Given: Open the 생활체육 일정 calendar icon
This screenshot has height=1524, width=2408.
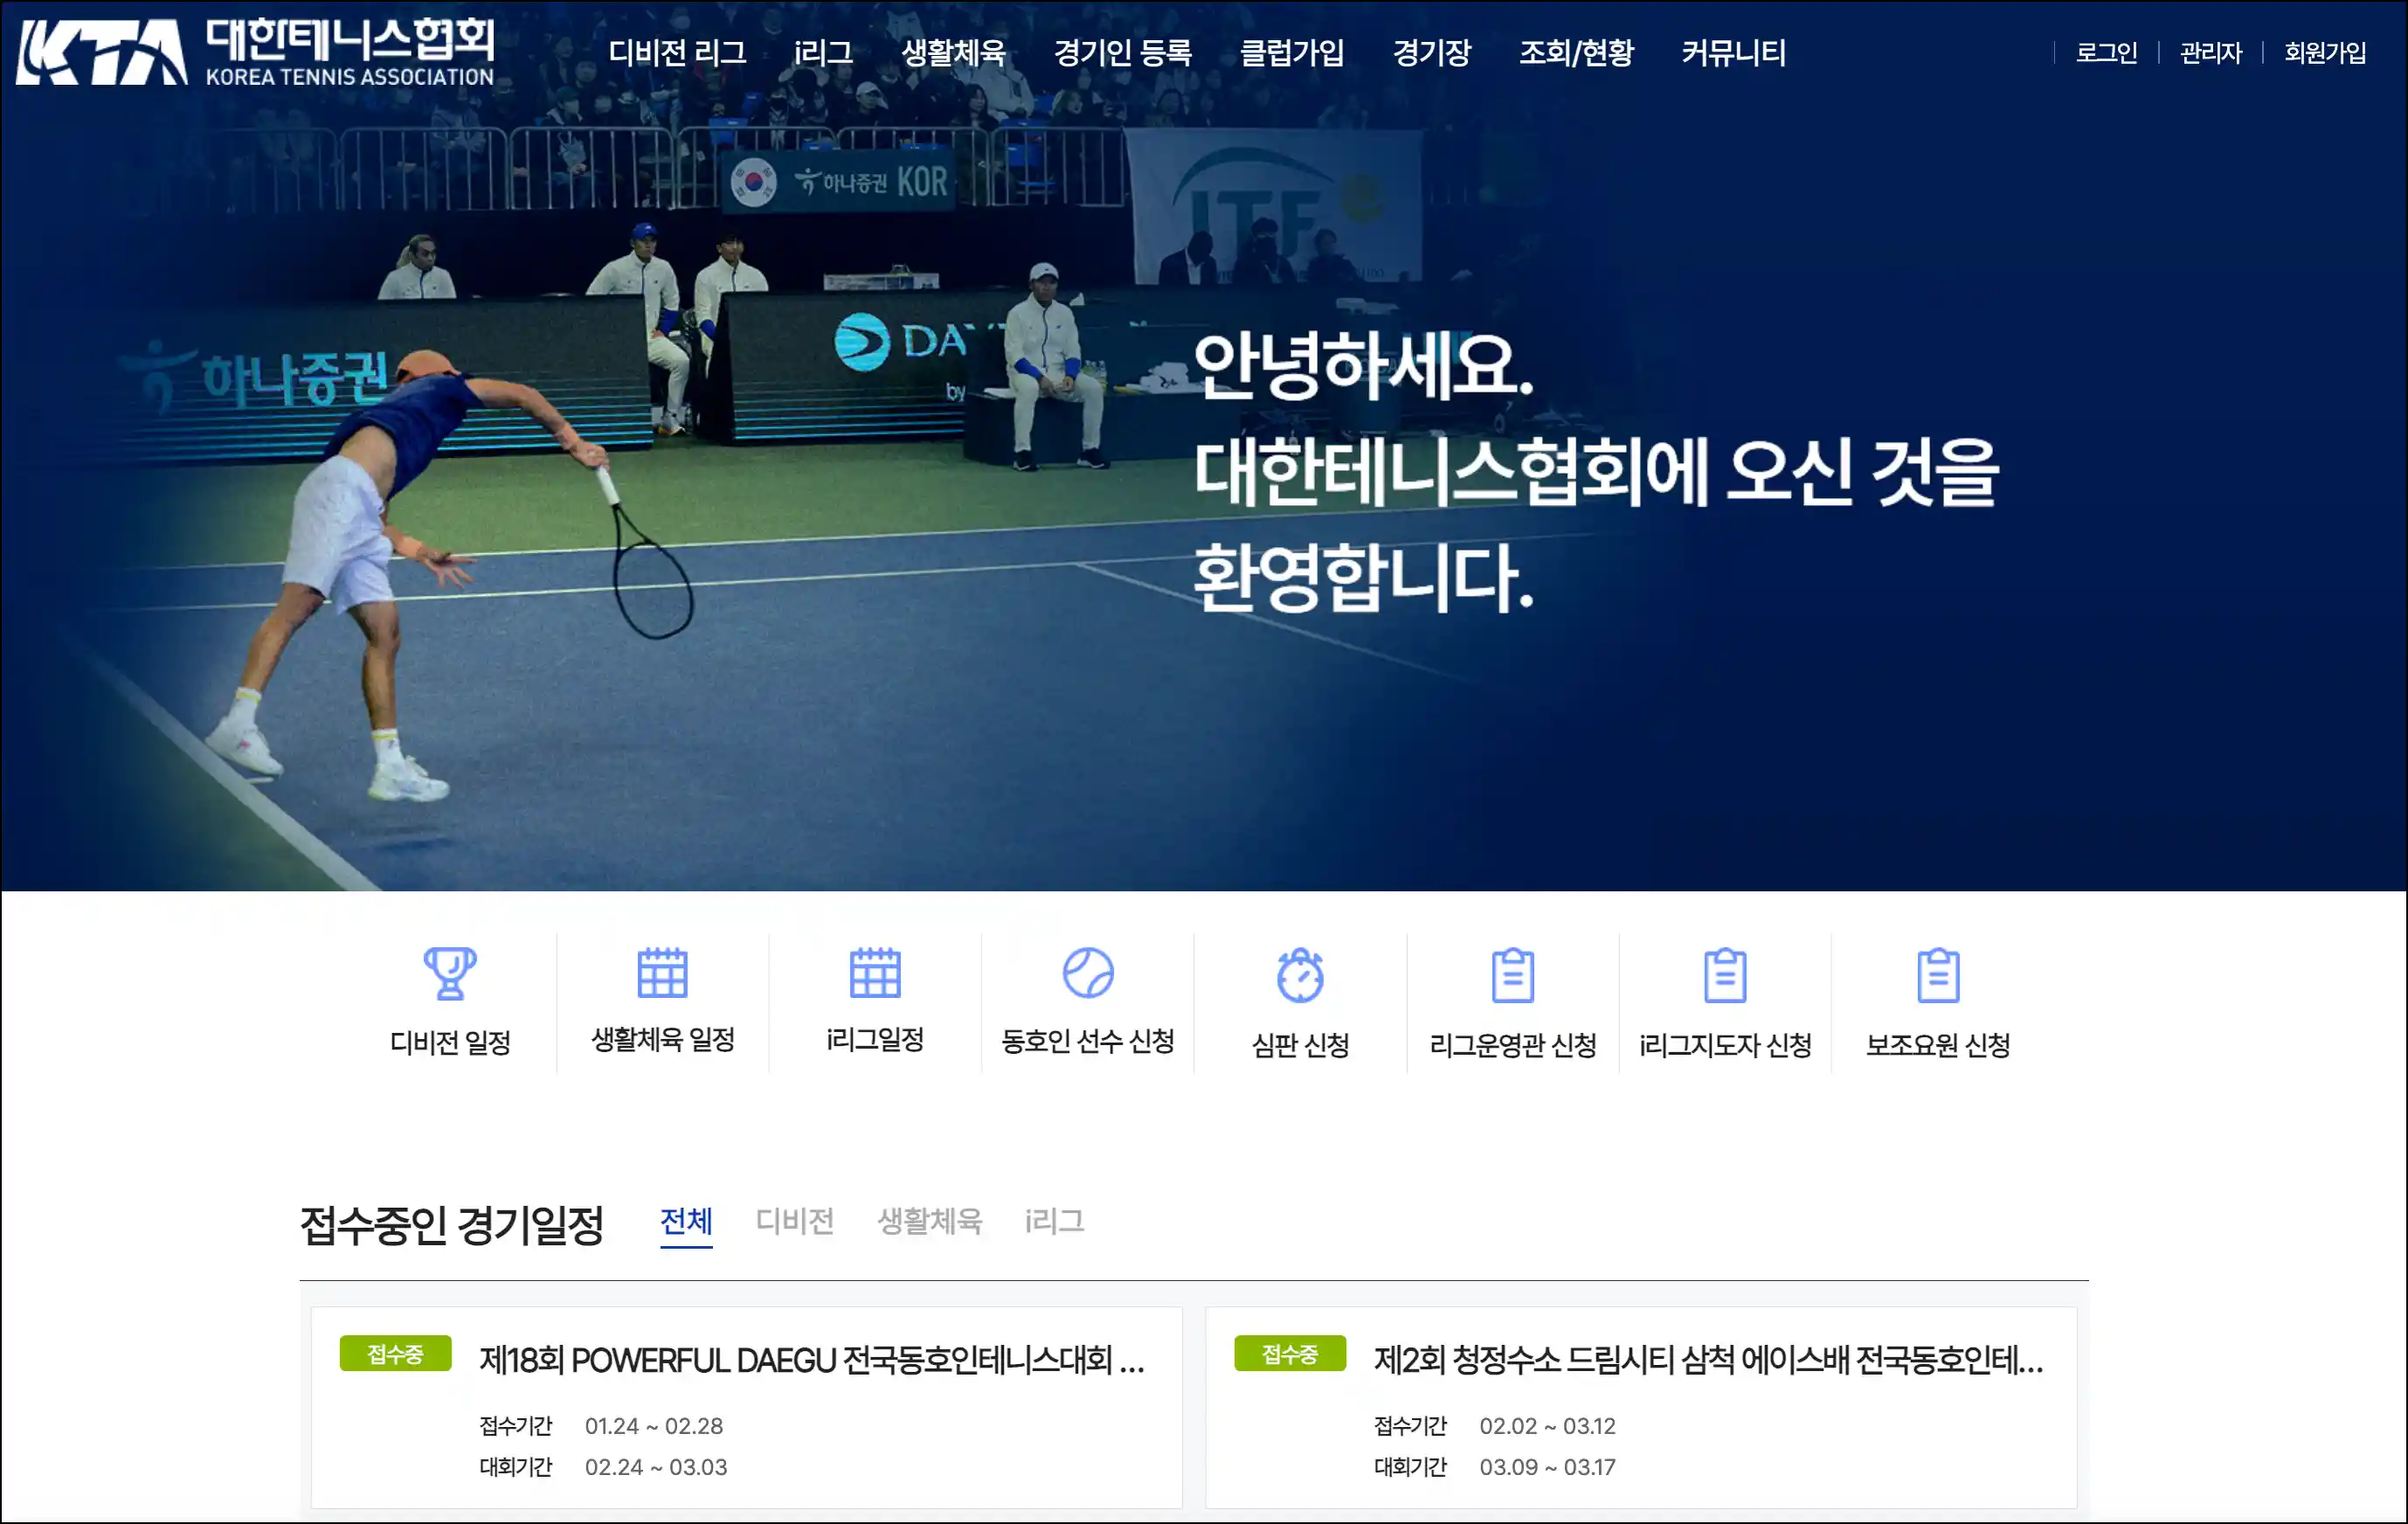Looking at the screenshot, I should point(662,973).
